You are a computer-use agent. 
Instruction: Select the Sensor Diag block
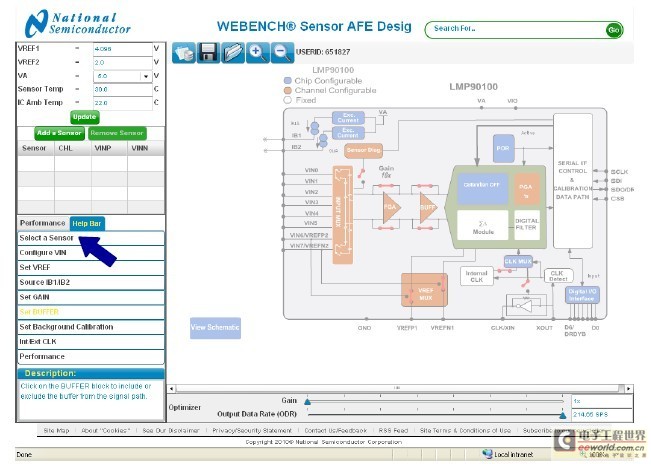(363, 151)
